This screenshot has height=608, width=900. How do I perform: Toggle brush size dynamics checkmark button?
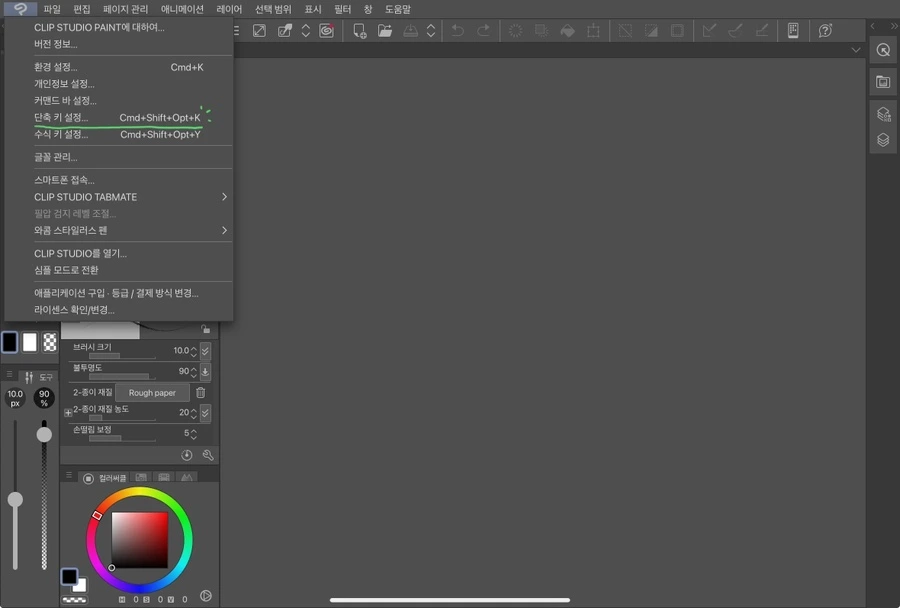[205, 350]
